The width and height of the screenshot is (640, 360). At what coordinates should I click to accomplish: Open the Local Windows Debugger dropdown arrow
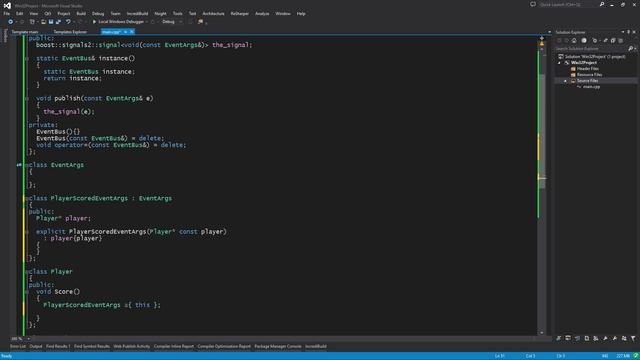pyautogui.click(x=147, y=22)
